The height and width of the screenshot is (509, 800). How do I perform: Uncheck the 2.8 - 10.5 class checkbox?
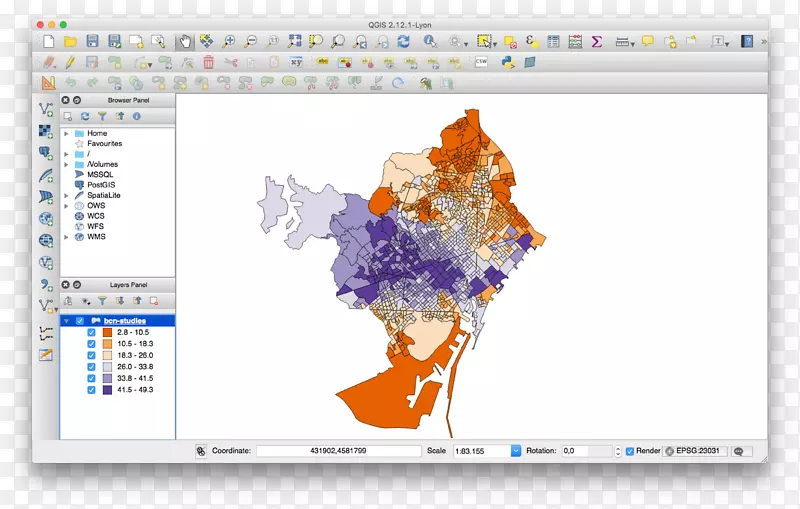pos(92,333)
